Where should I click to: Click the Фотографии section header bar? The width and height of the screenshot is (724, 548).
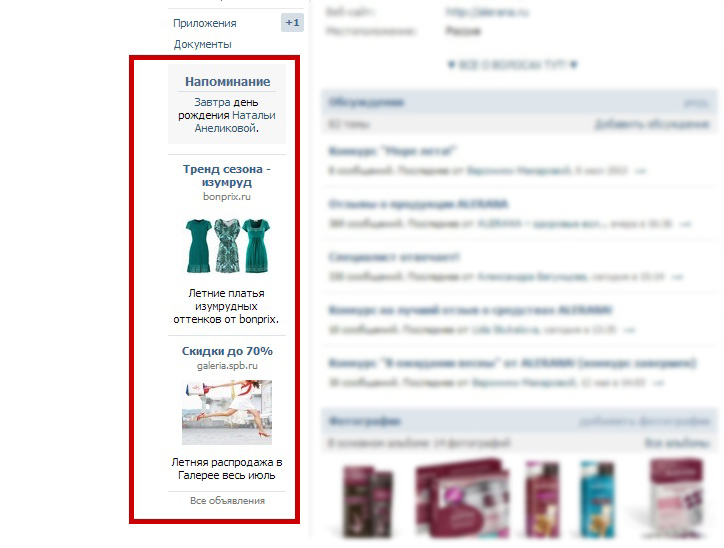tap(519, 421)
